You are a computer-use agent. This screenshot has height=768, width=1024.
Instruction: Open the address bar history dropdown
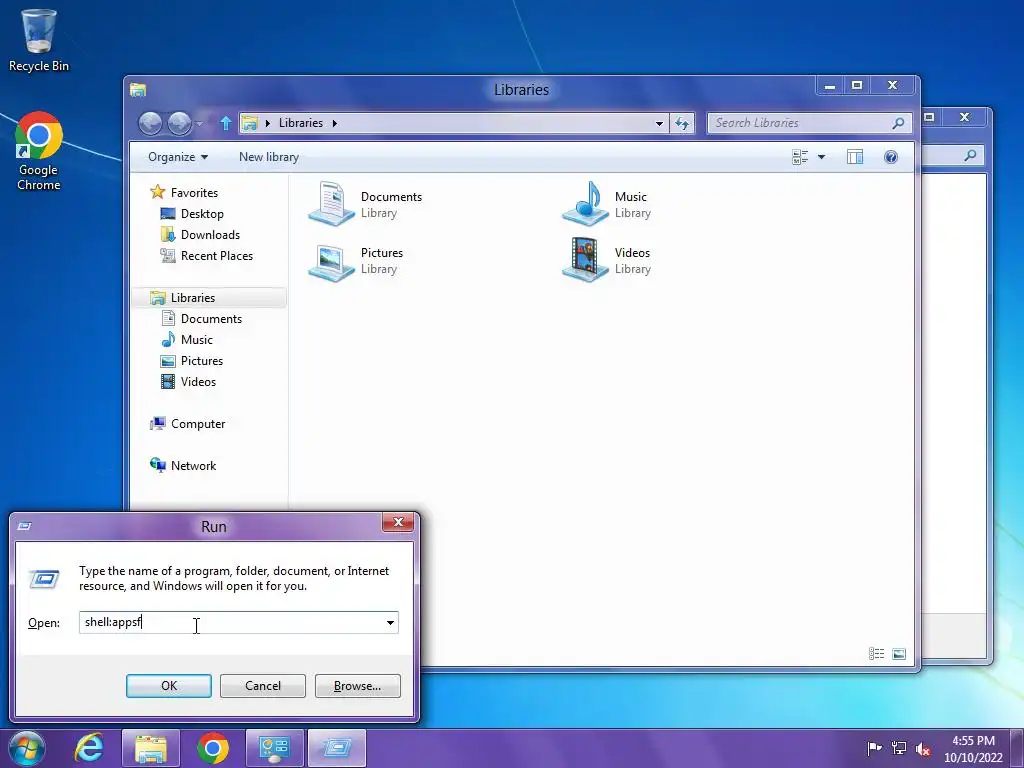point(659,123)
